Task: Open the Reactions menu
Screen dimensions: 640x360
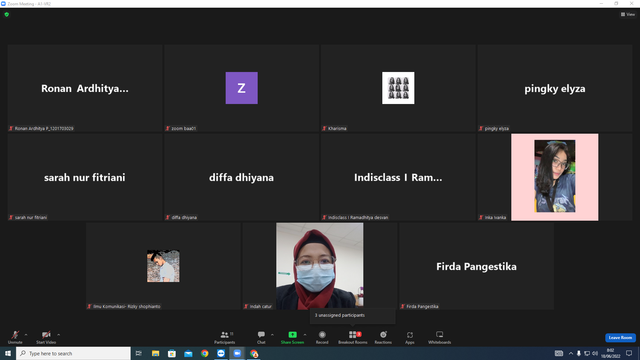Action: pyautogui.click(x=383, y=337)
